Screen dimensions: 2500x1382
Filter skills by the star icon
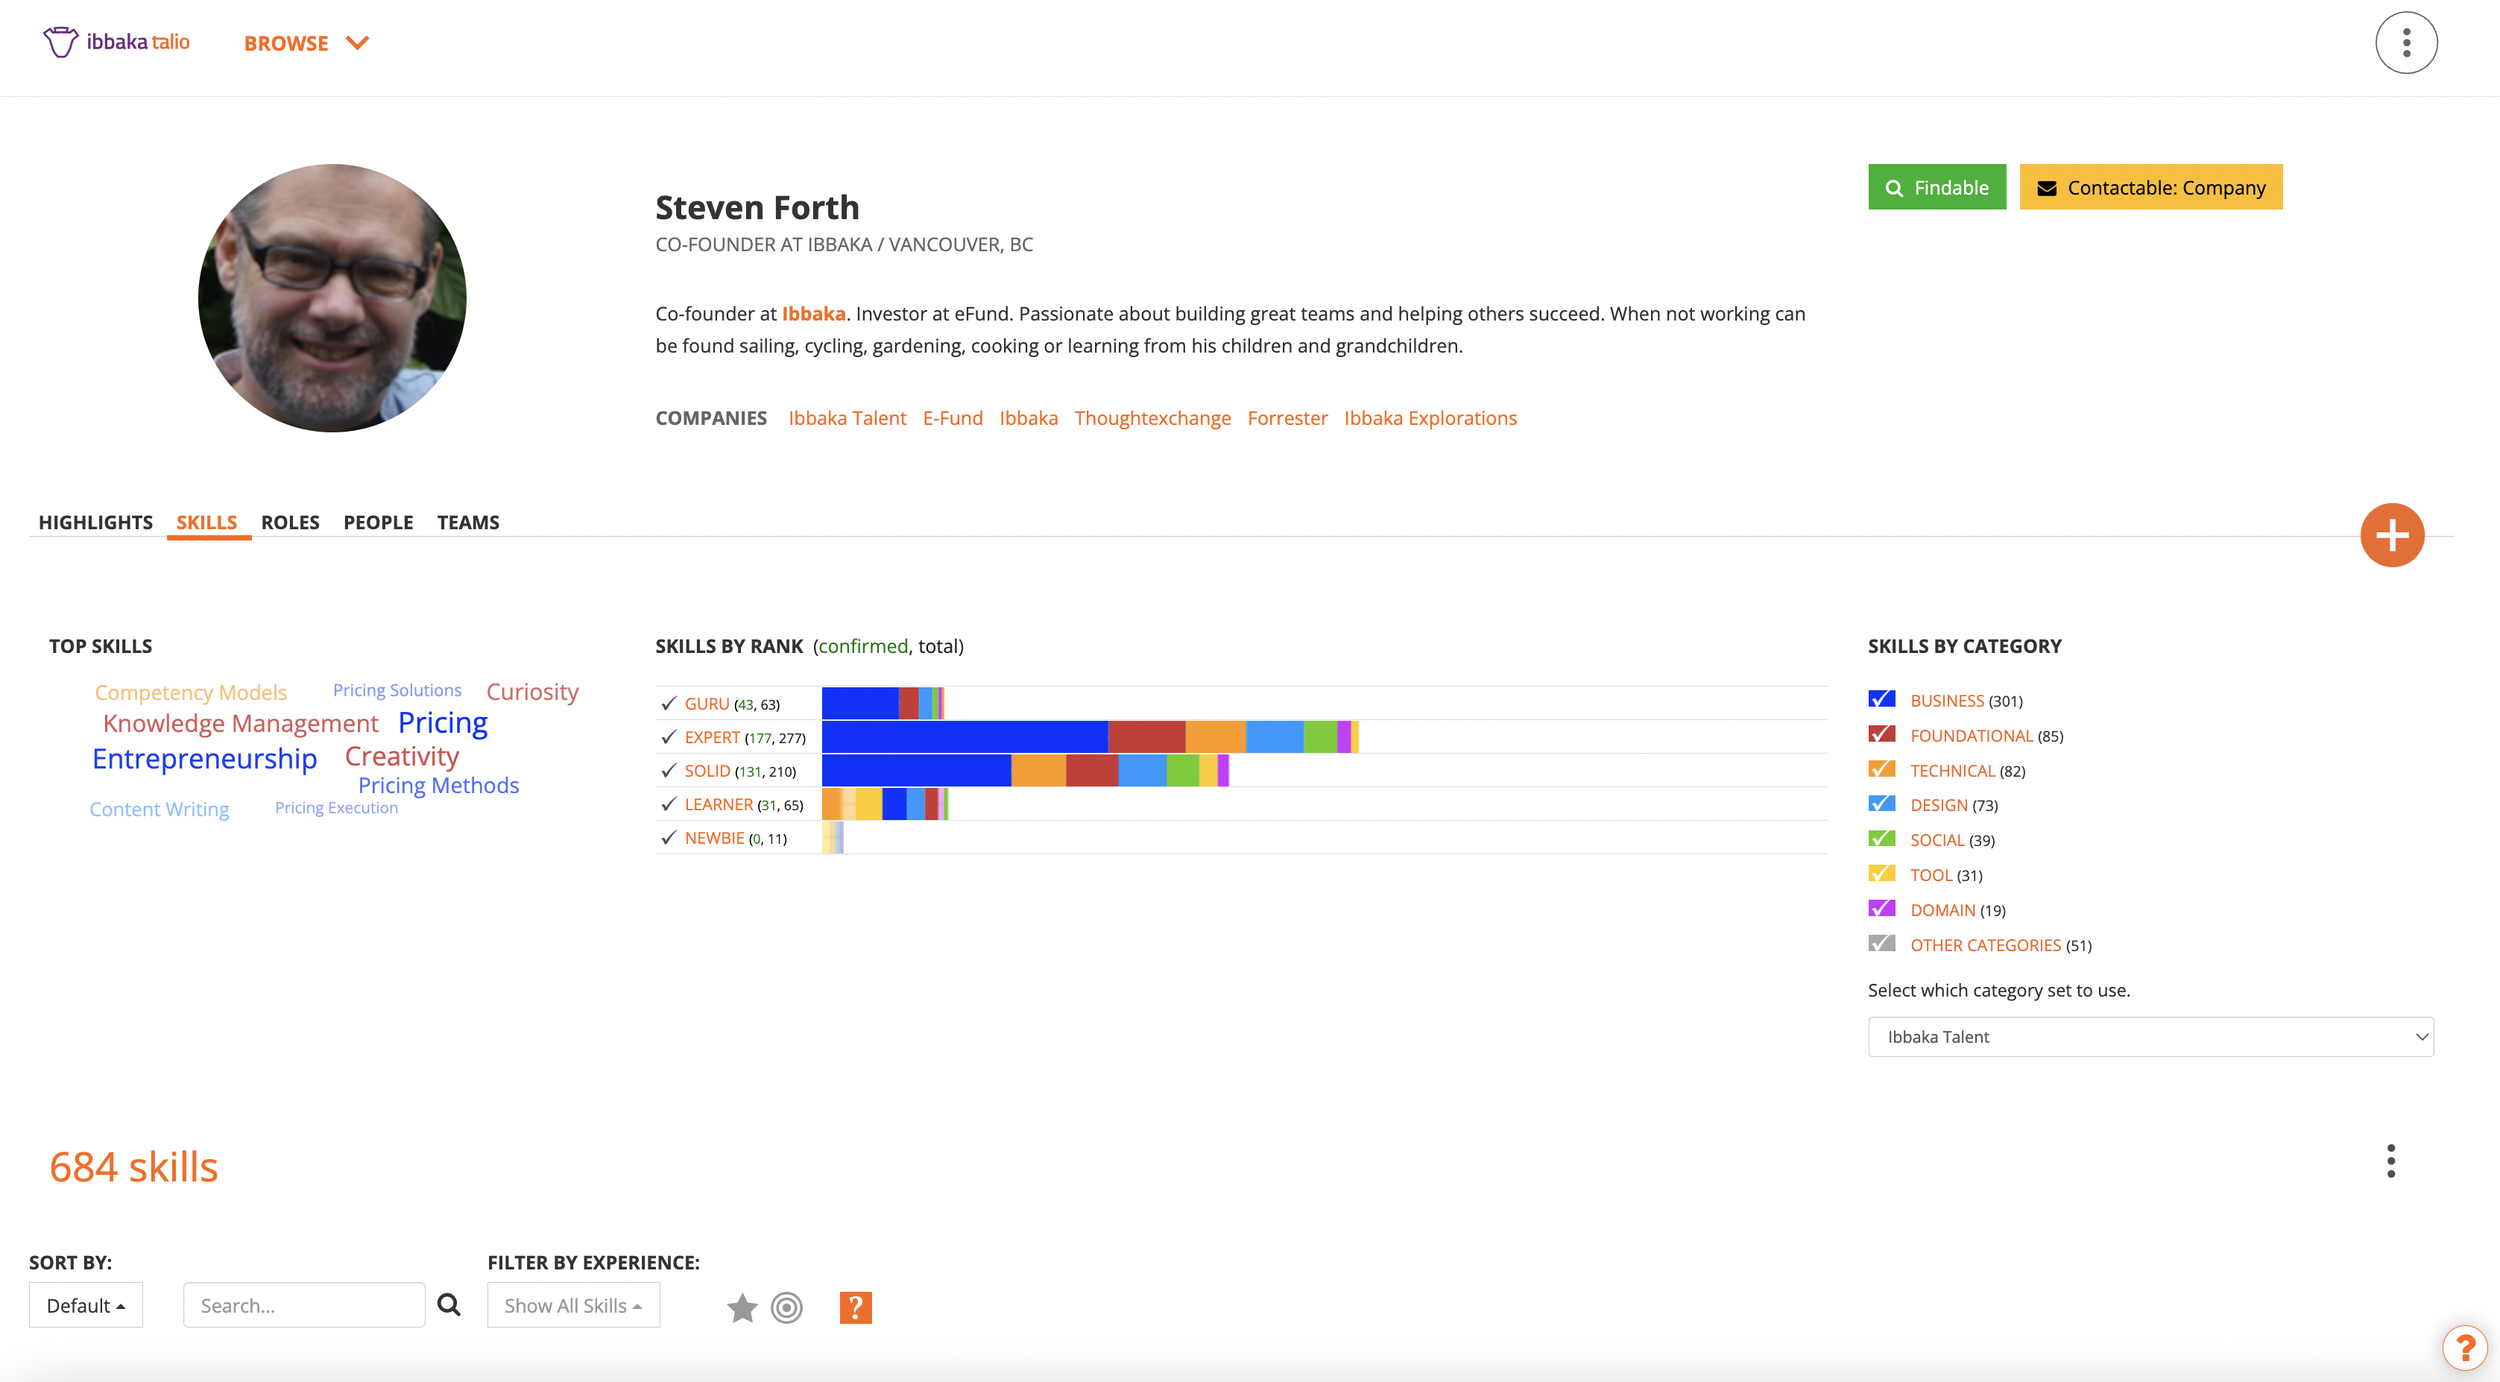(742, 1307)
